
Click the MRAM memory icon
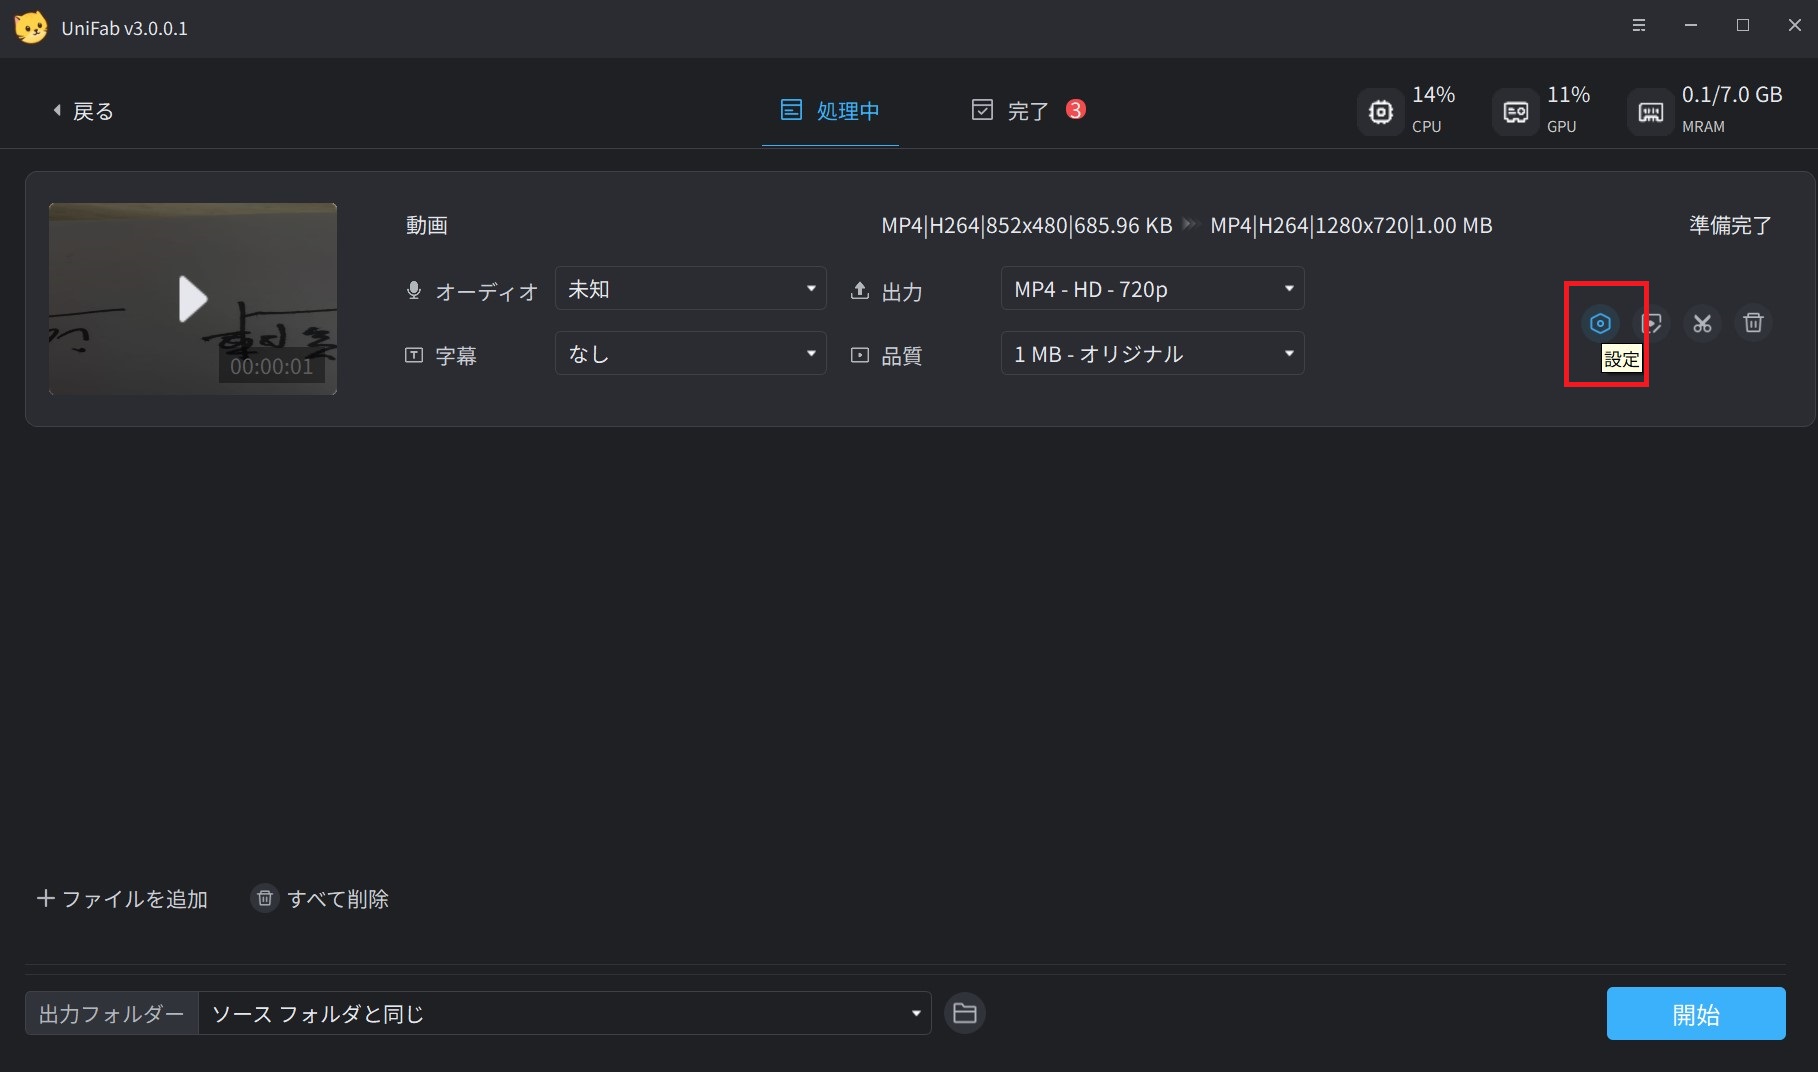(1651, 112)
